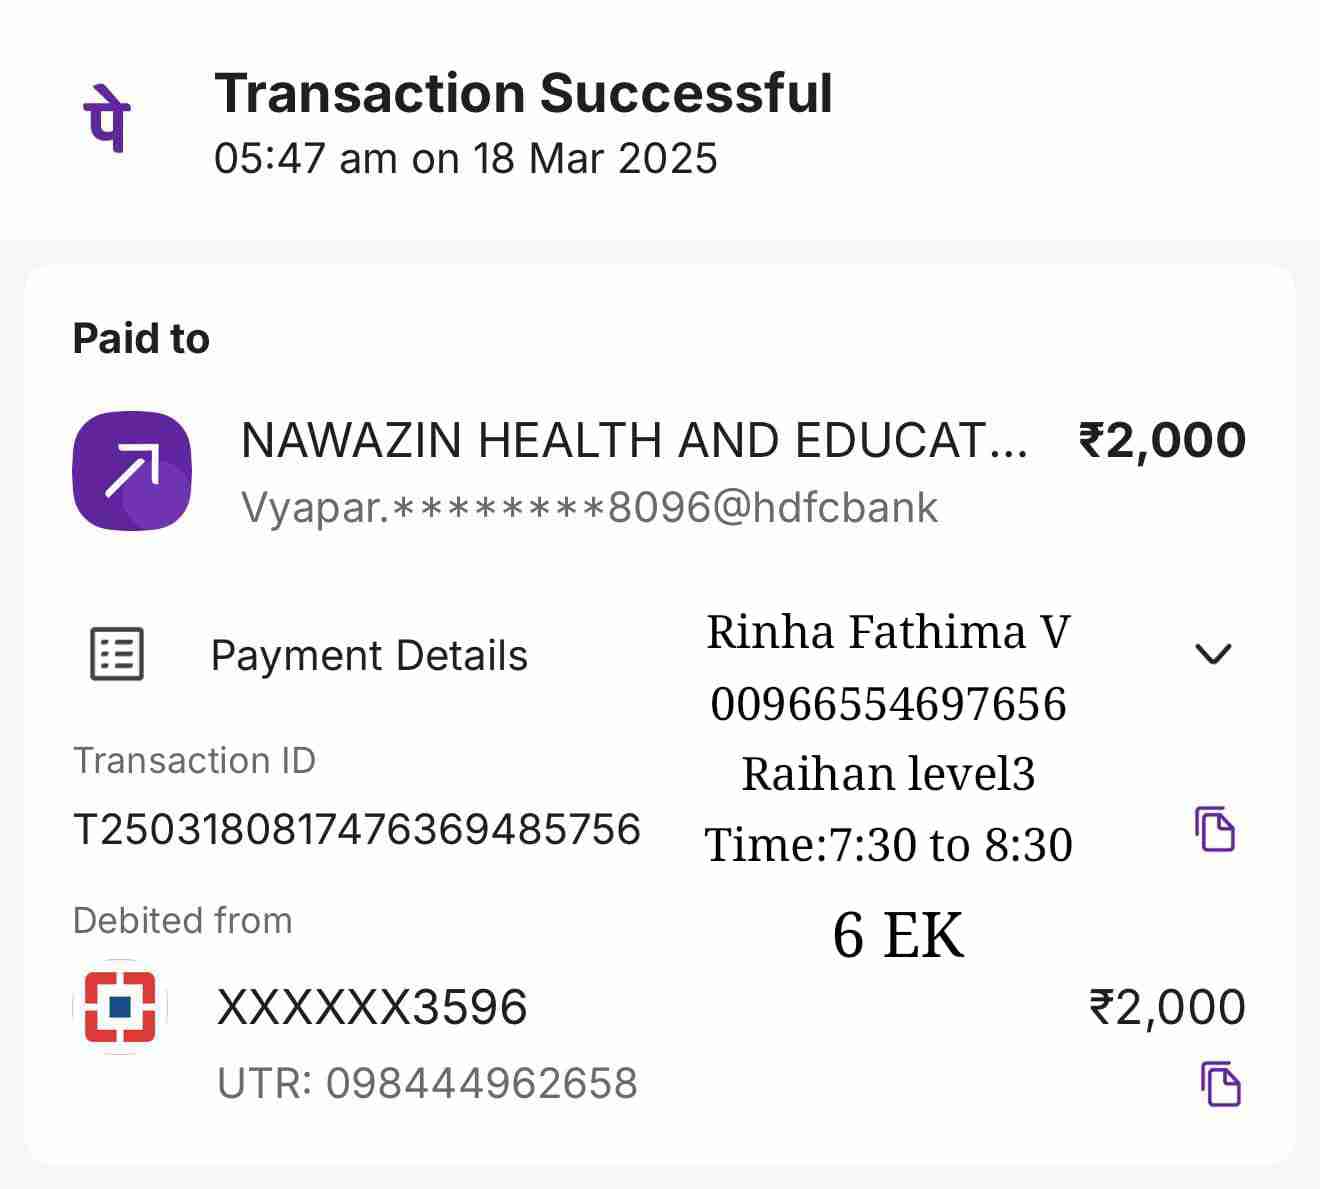Viewport: 1320px width, 1189px height.
Task: Copy the Transaction ID with the copy icon
Action: (1215, 828)
